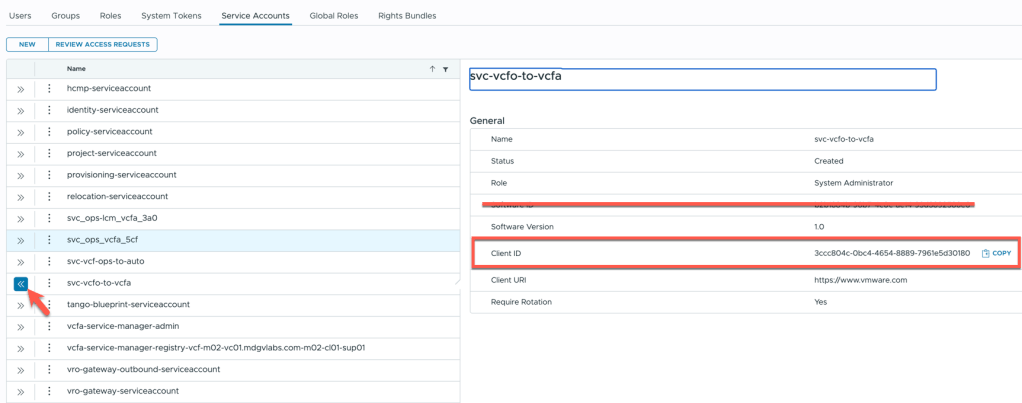Go to the Rights Bundles tab
This screenshot has width=1022, height=403.
tap(407, 16)
